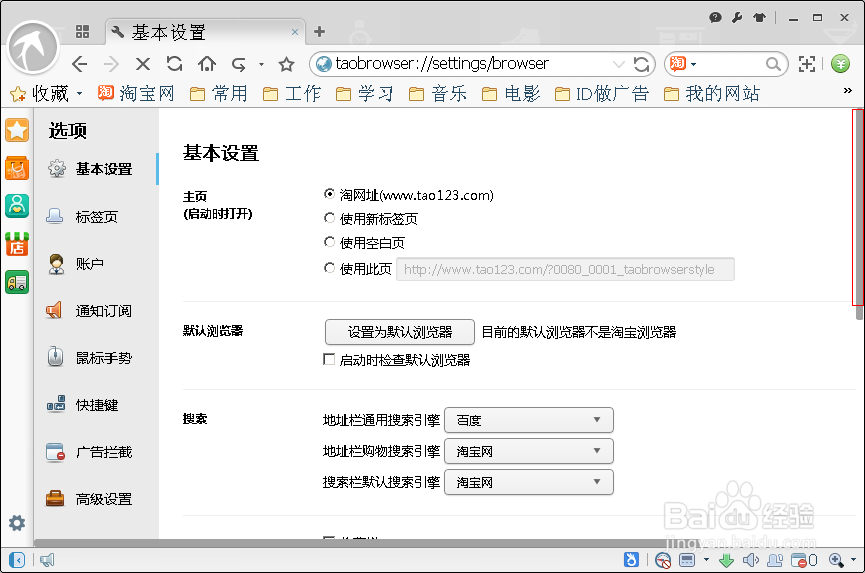Open 标签页 settings section
The height and width of the screenshot is (573, 865).
97,217
